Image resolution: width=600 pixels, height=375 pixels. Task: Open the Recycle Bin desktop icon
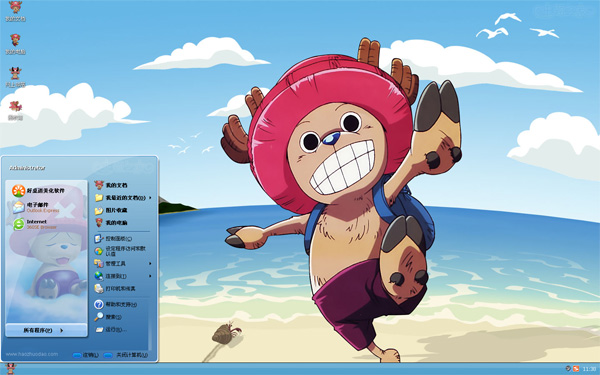(x=15, y=110)
